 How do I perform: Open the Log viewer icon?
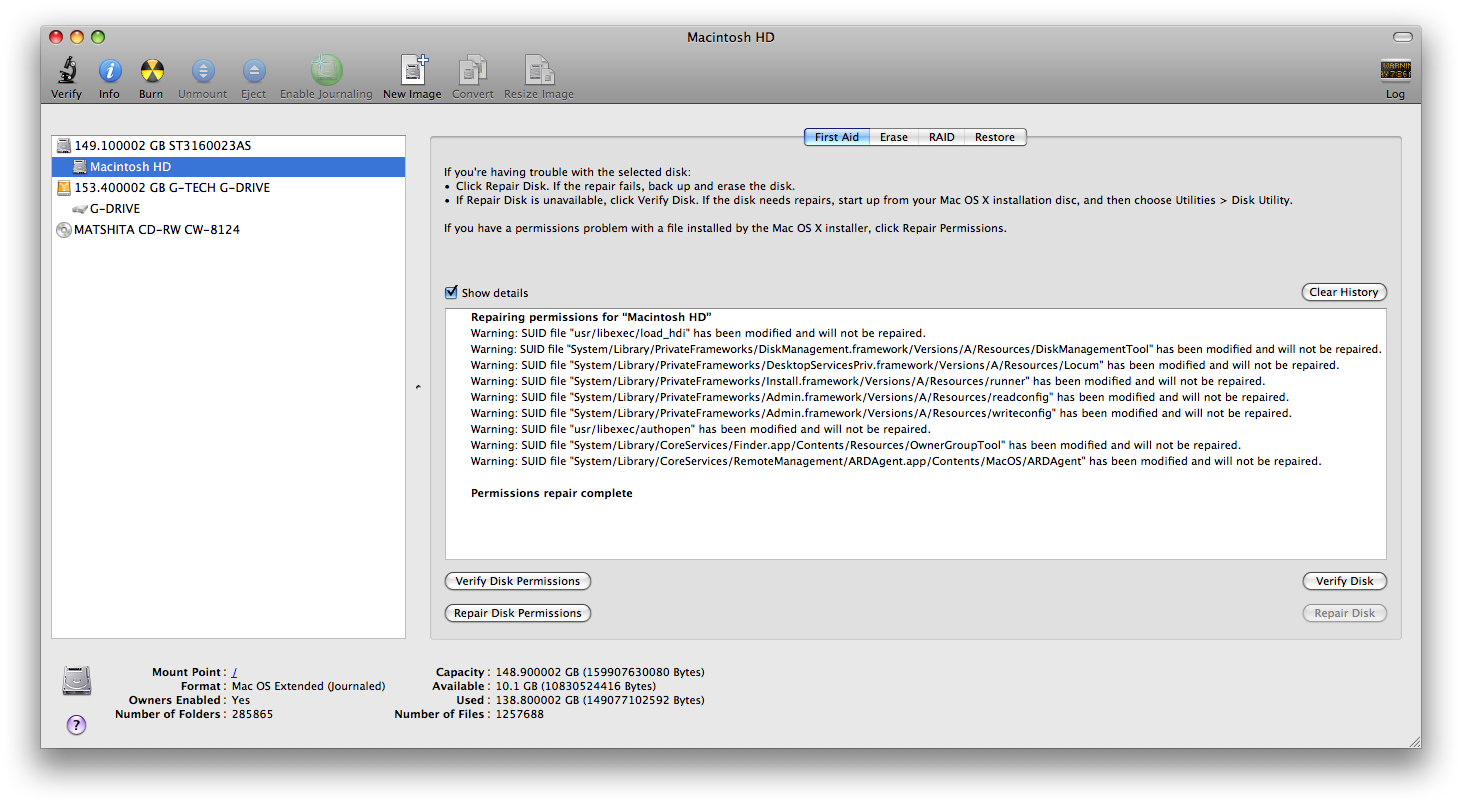(x=1395, y=70)
